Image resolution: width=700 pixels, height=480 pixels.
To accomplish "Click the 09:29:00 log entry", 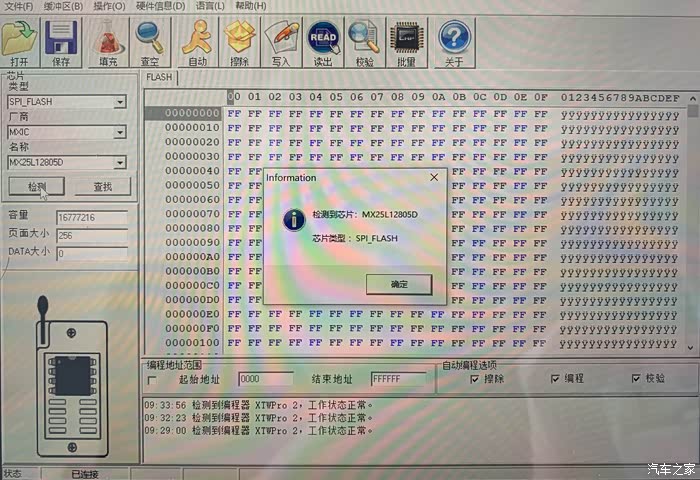I will coord(259,431).
